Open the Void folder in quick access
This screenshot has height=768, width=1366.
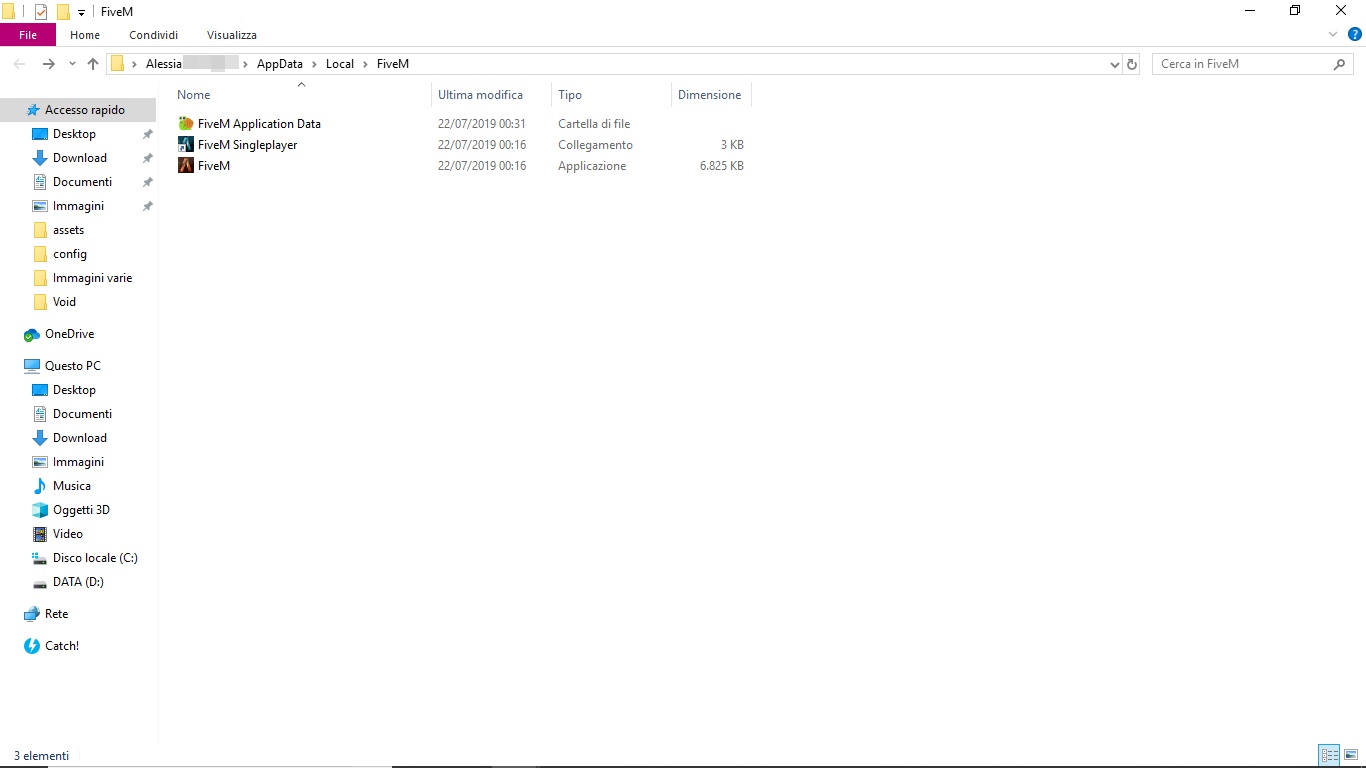point(64,302)
